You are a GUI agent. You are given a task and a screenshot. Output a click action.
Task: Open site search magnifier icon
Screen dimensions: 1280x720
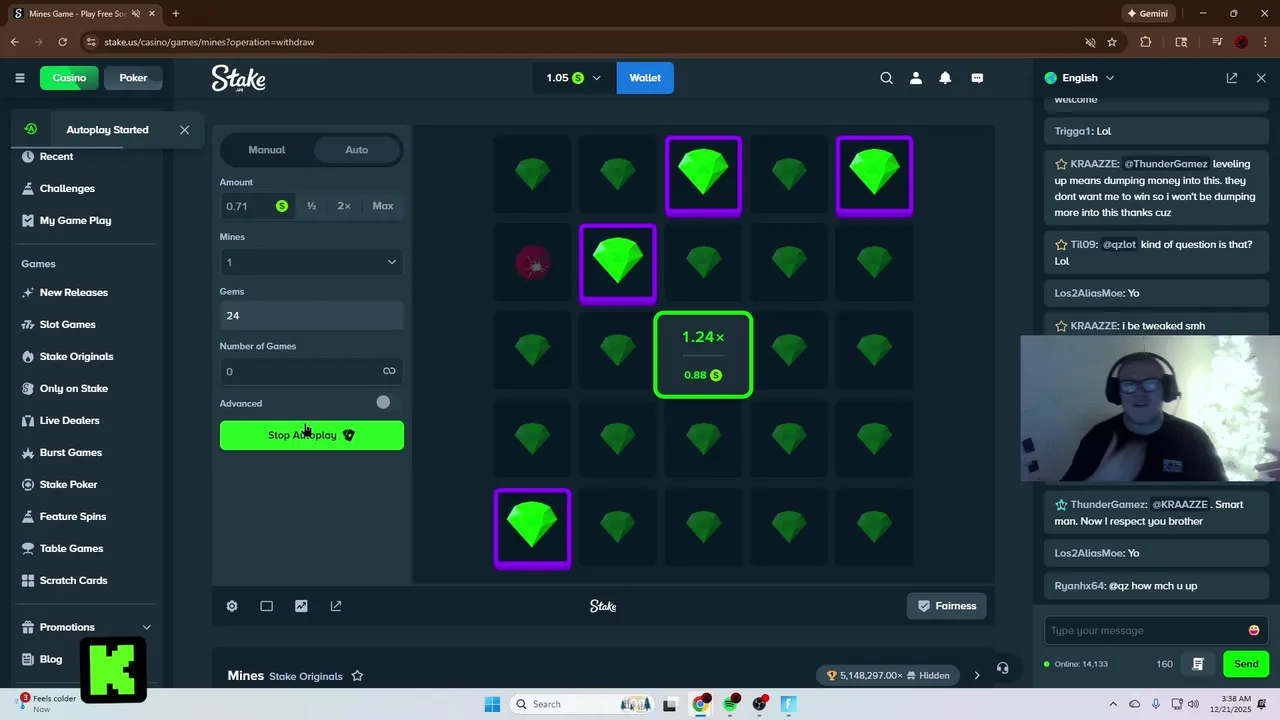(886, 78)
